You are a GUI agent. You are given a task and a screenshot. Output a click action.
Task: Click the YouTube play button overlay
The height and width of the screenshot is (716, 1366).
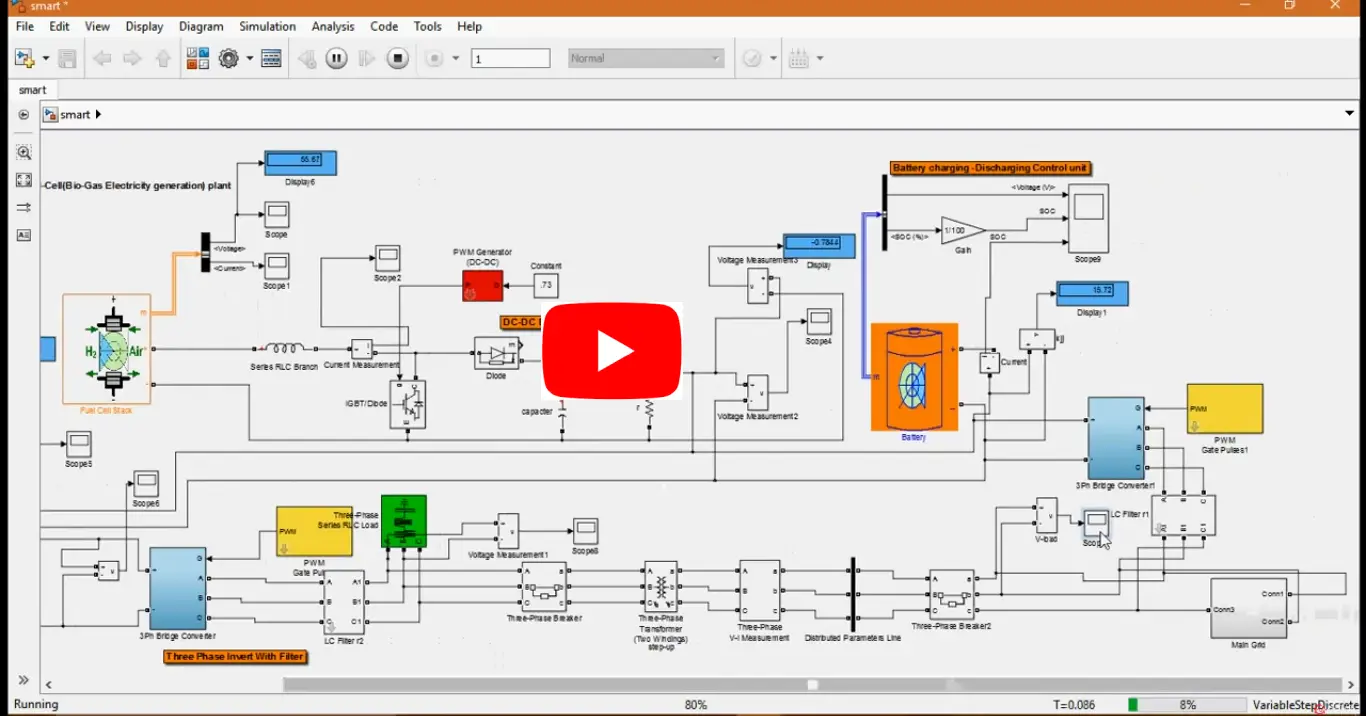click(x=612, y=351)
